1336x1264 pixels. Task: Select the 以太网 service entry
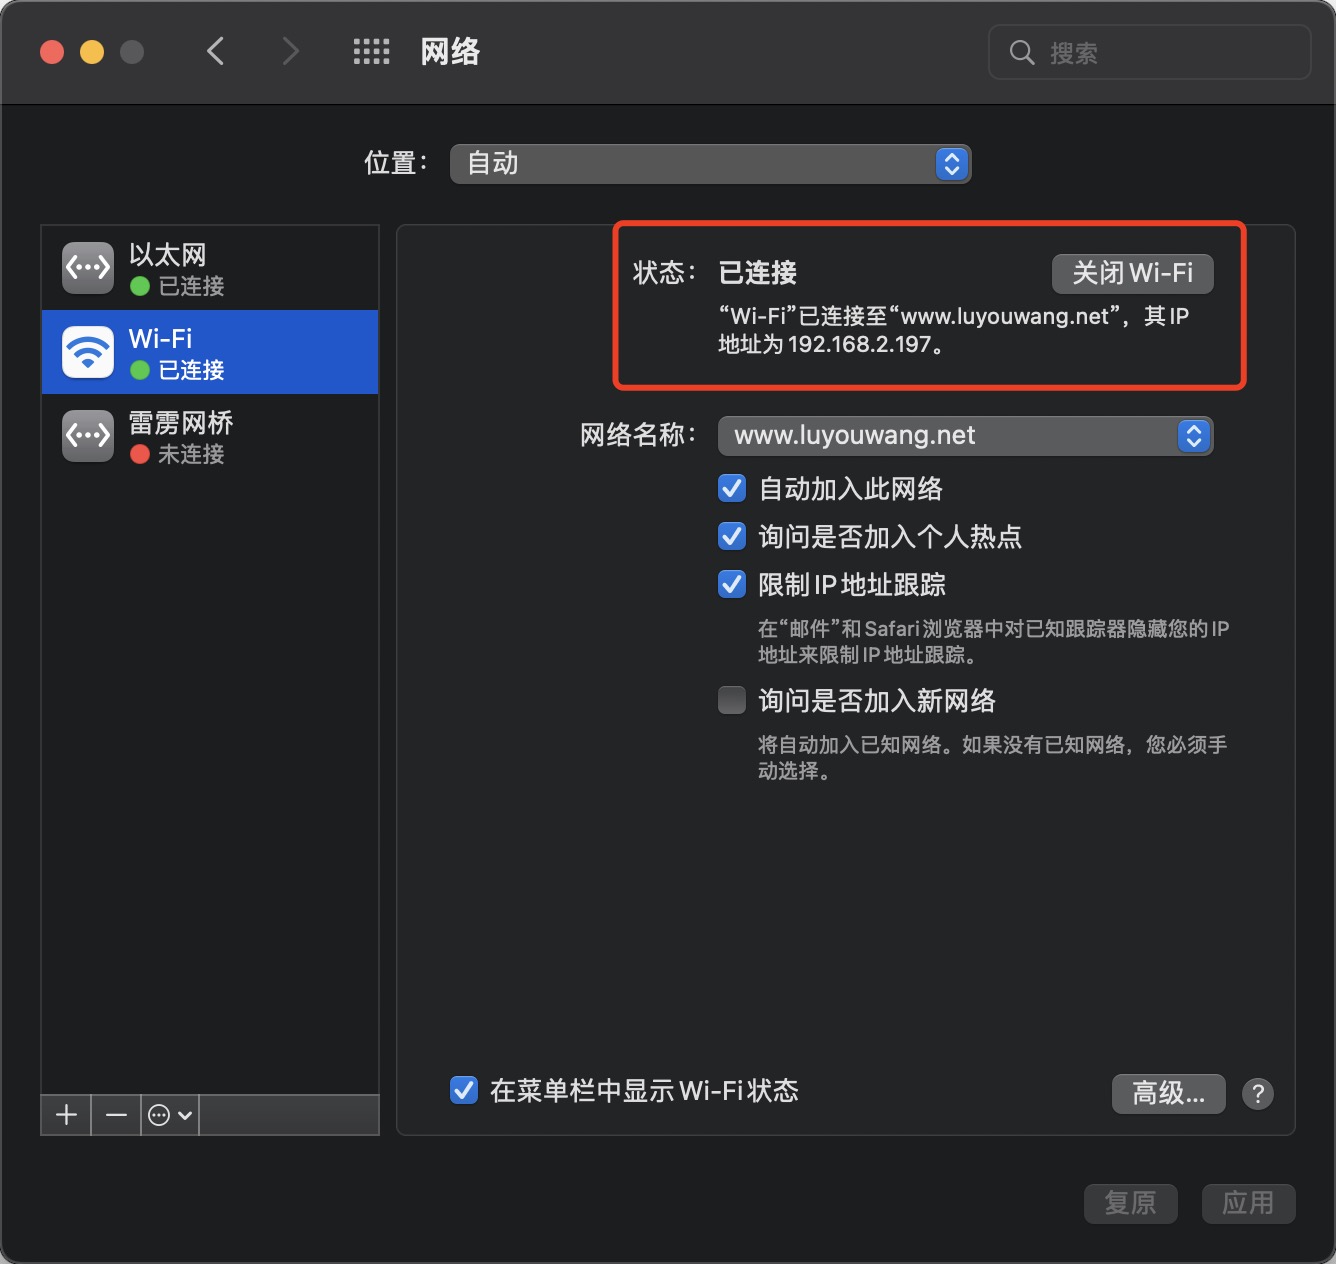tap(210, 267)
